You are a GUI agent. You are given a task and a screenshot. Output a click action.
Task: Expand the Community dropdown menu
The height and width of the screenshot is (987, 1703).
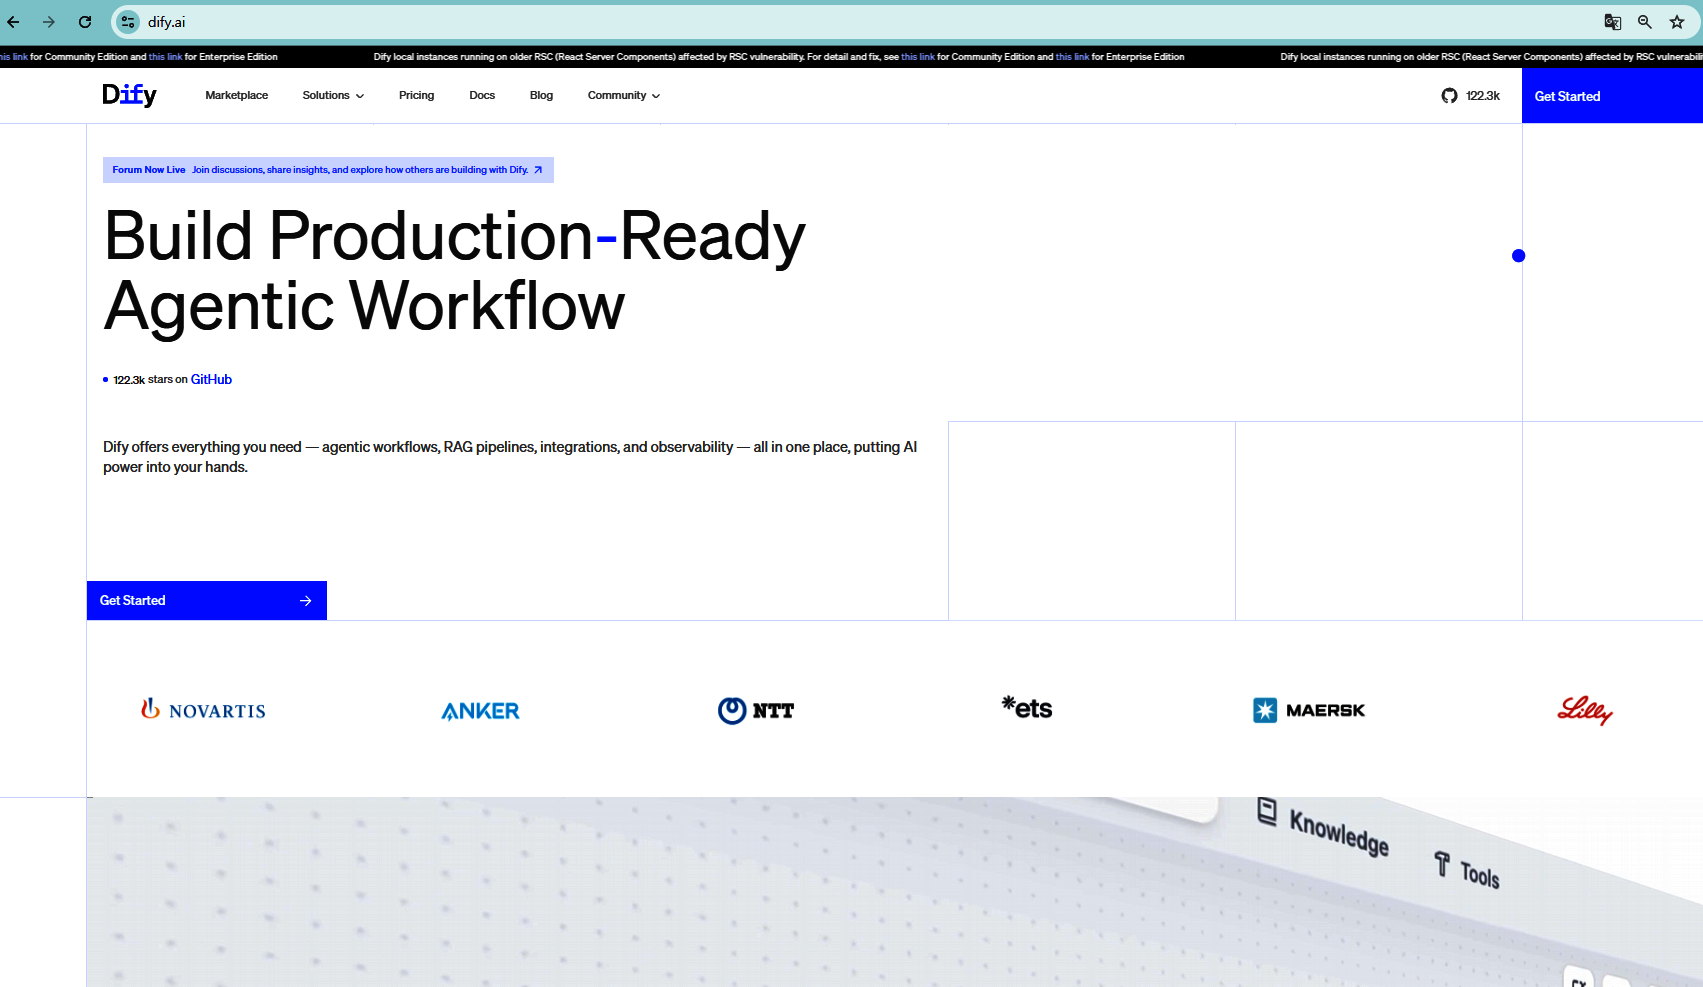pos(623,96)
